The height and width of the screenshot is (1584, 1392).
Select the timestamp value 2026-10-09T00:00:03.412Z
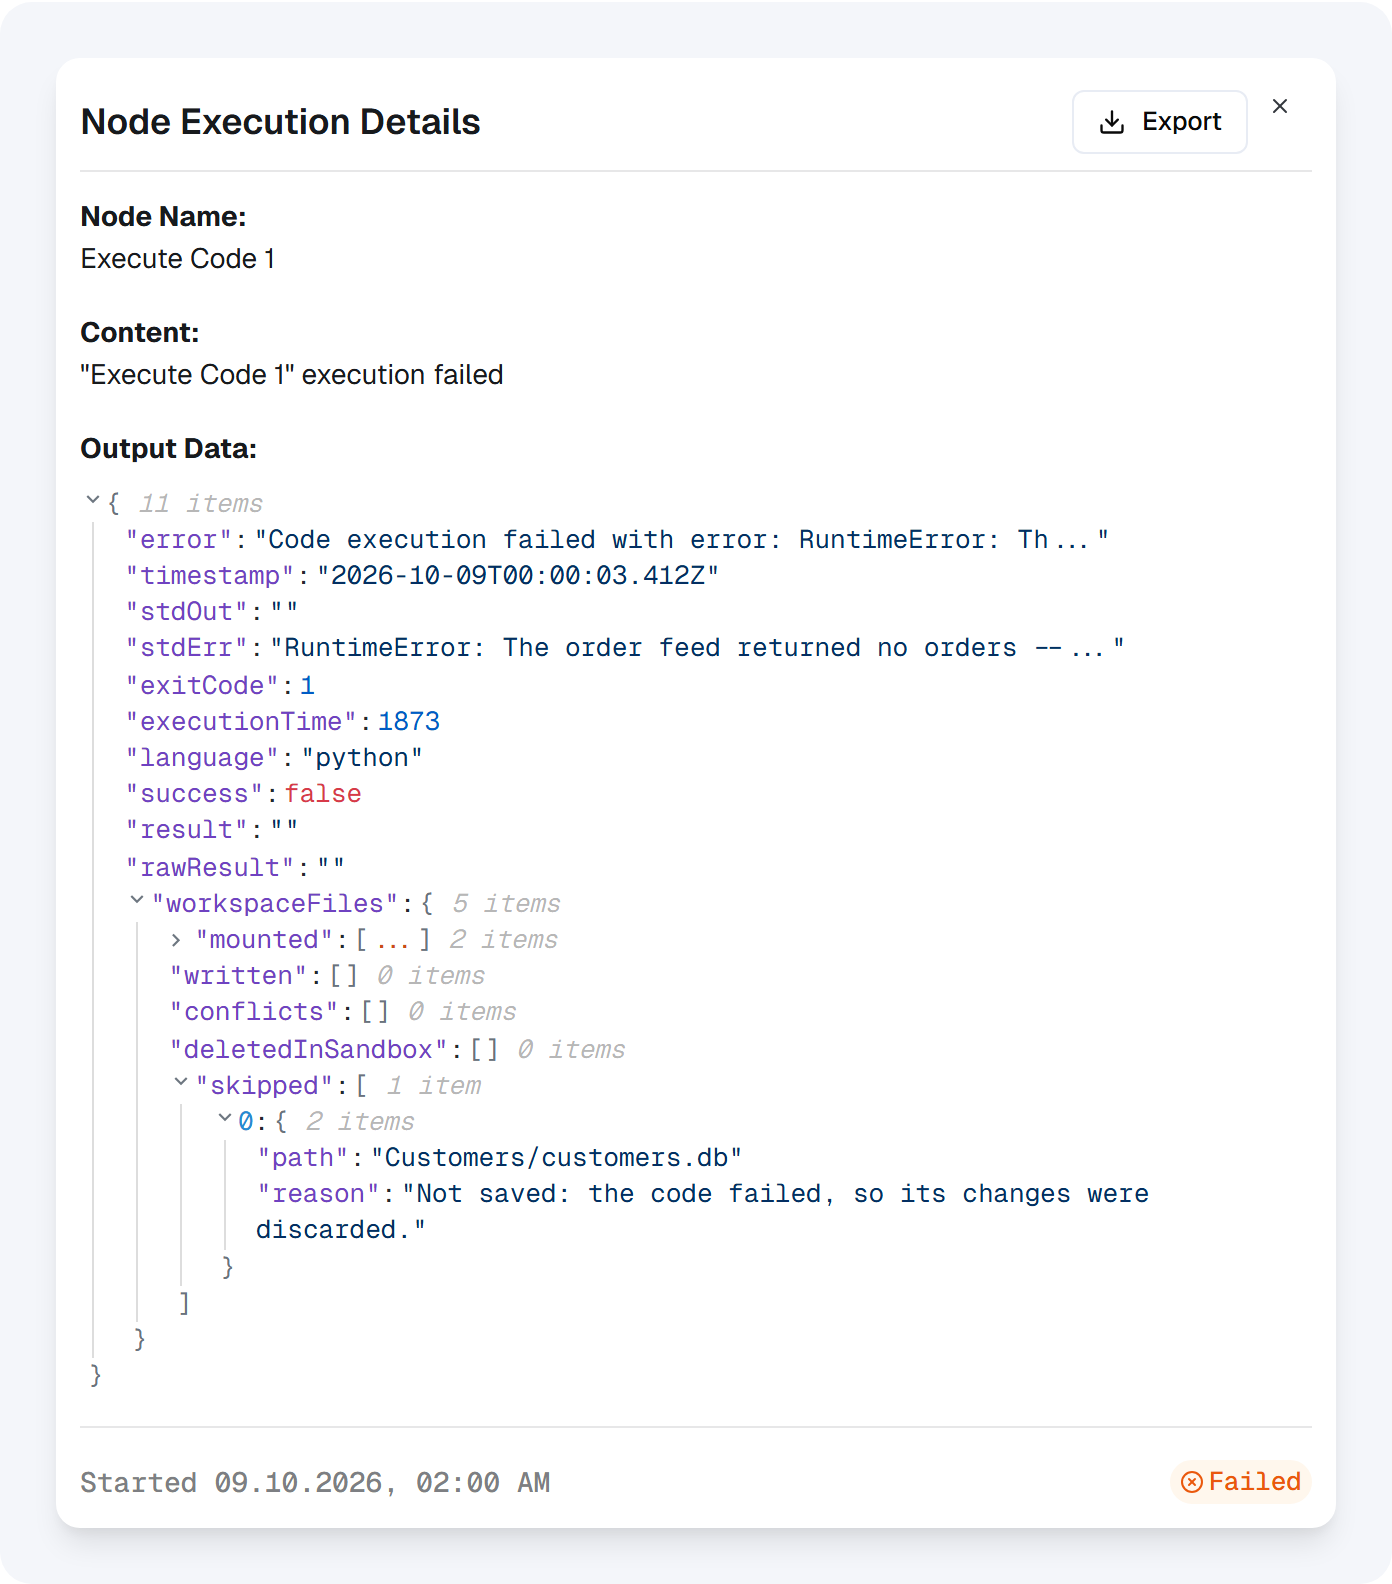coord(518,576)
